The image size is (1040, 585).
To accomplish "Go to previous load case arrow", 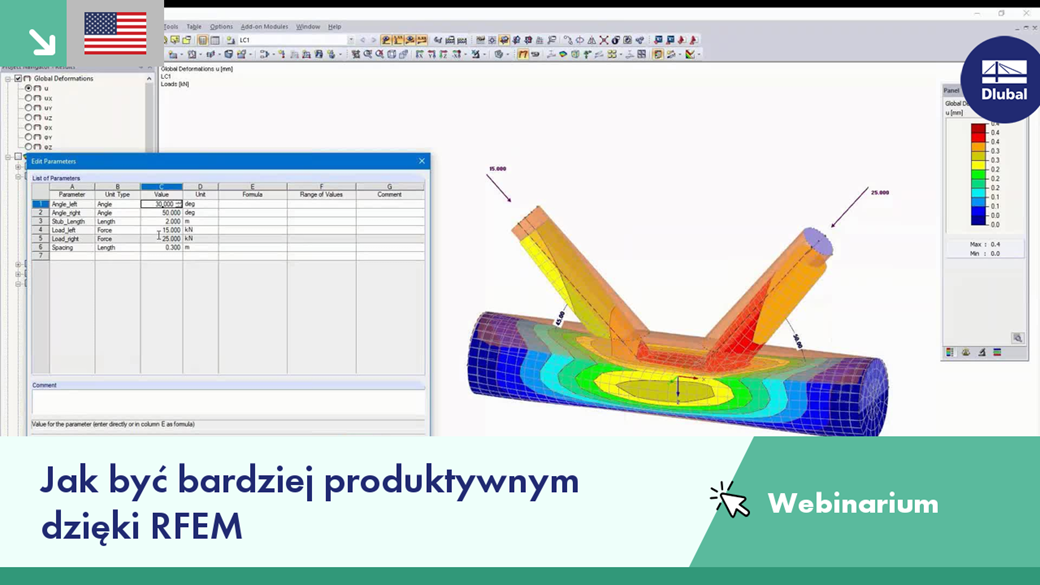I will [x=363, y=40].
